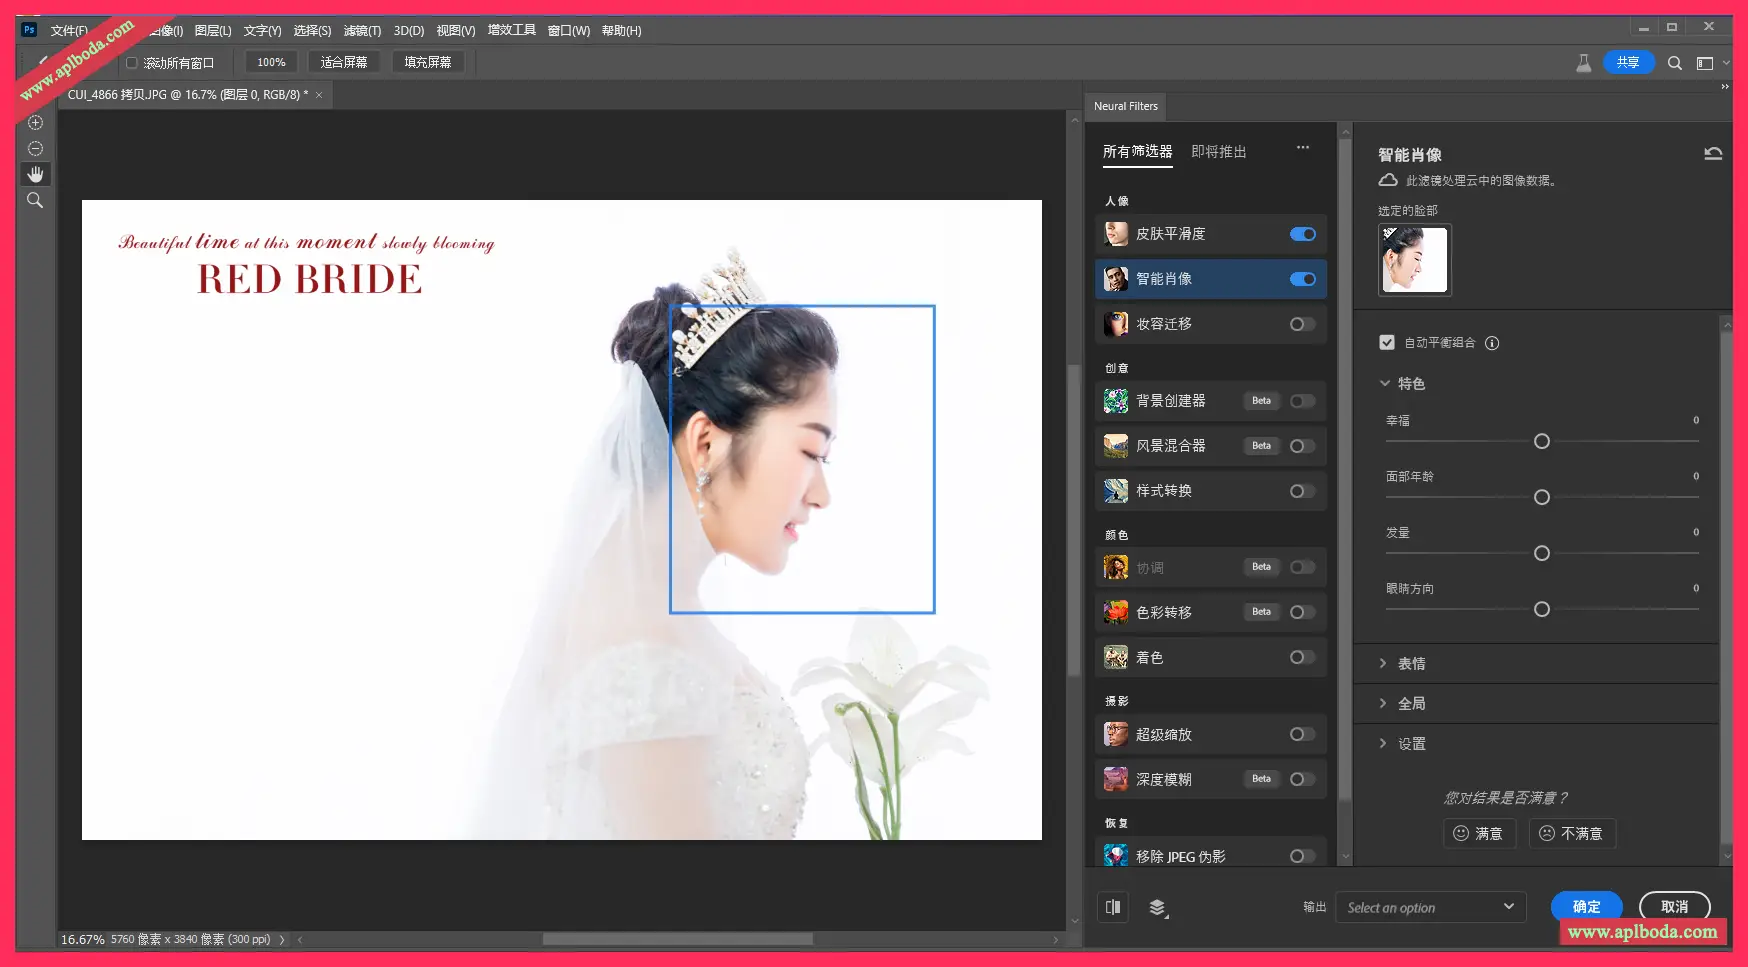
Task: Click the 确定 button
Action: [x=1586, y=906]
